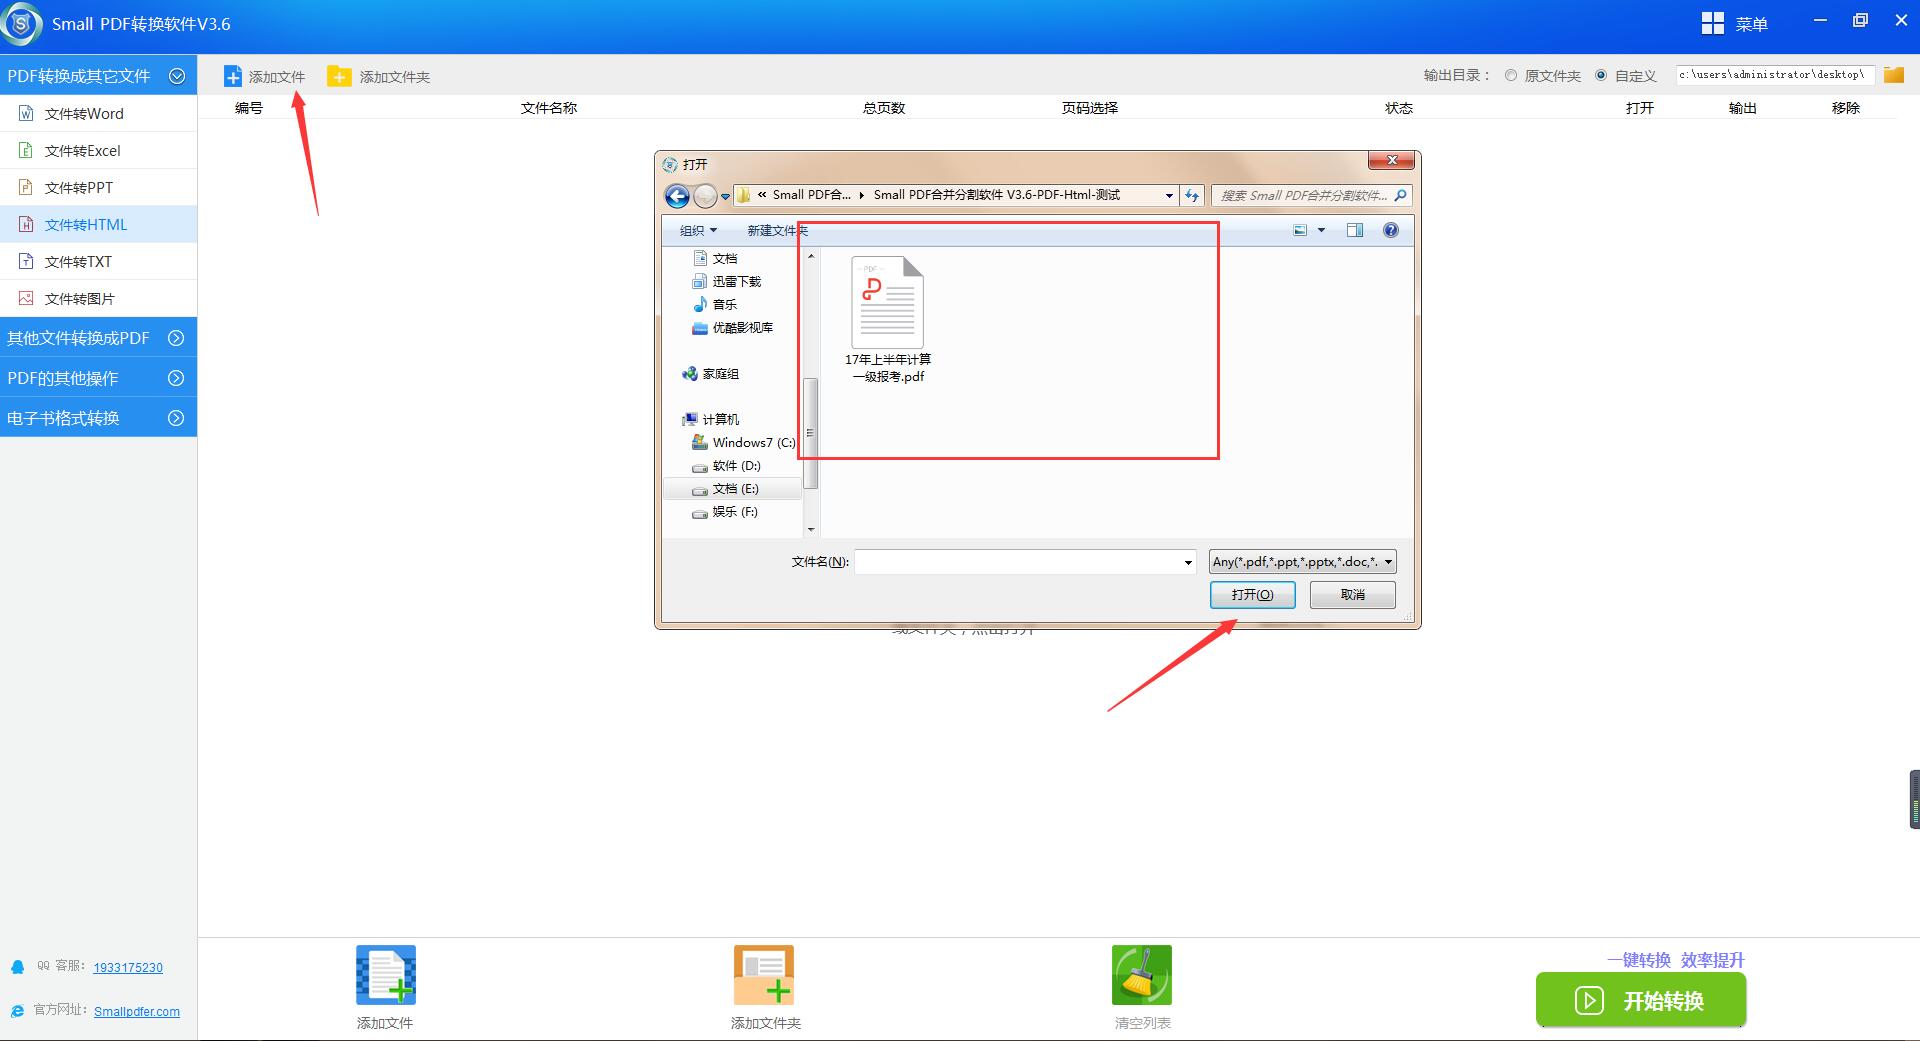Select 文档 library in dialog tree
Screen dimensions: 1920x1041
coord(716,258)
